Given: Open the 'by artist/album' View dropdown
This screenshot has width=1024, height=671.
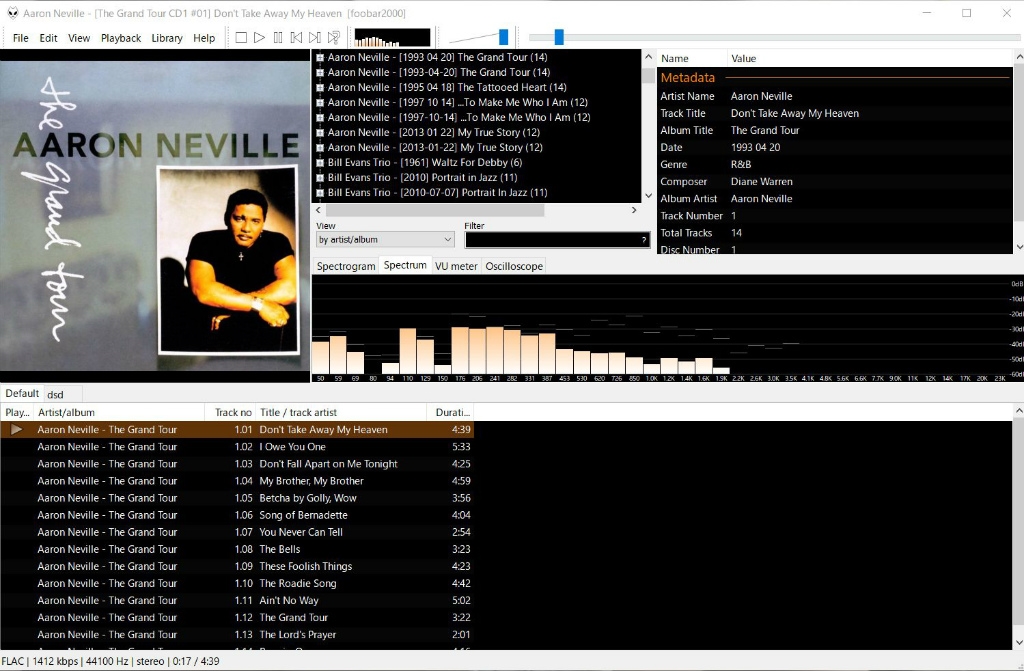Looking at the screenshot, I should point(385,240).
